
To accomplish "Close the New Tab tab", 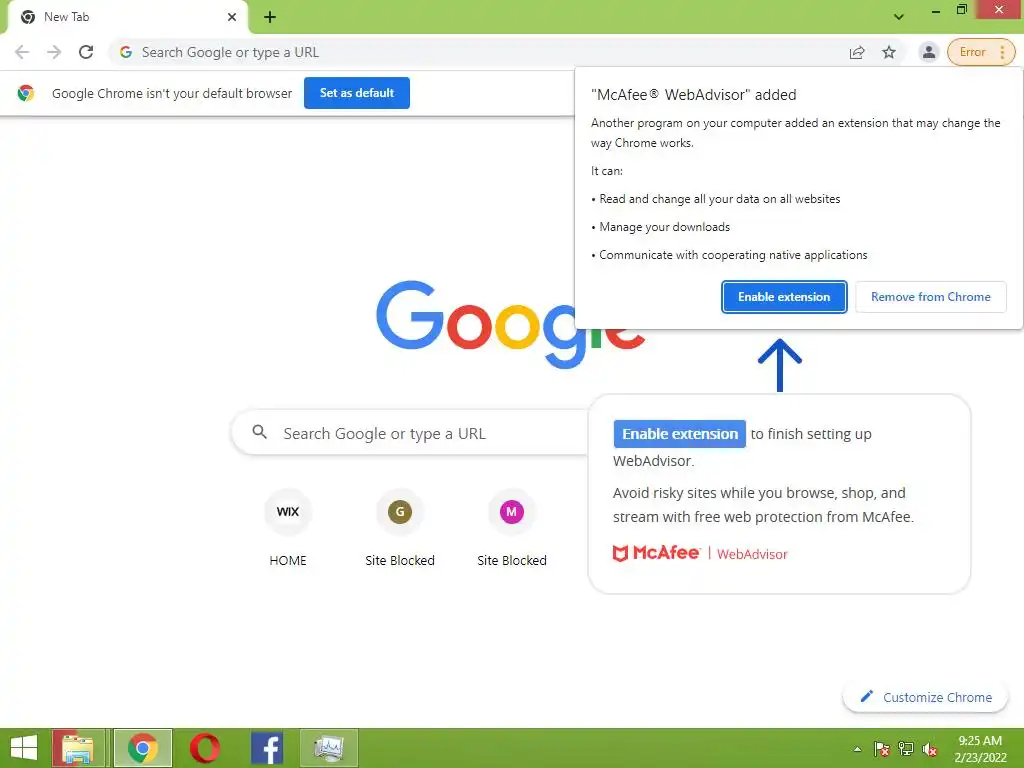I will (232, 17).
